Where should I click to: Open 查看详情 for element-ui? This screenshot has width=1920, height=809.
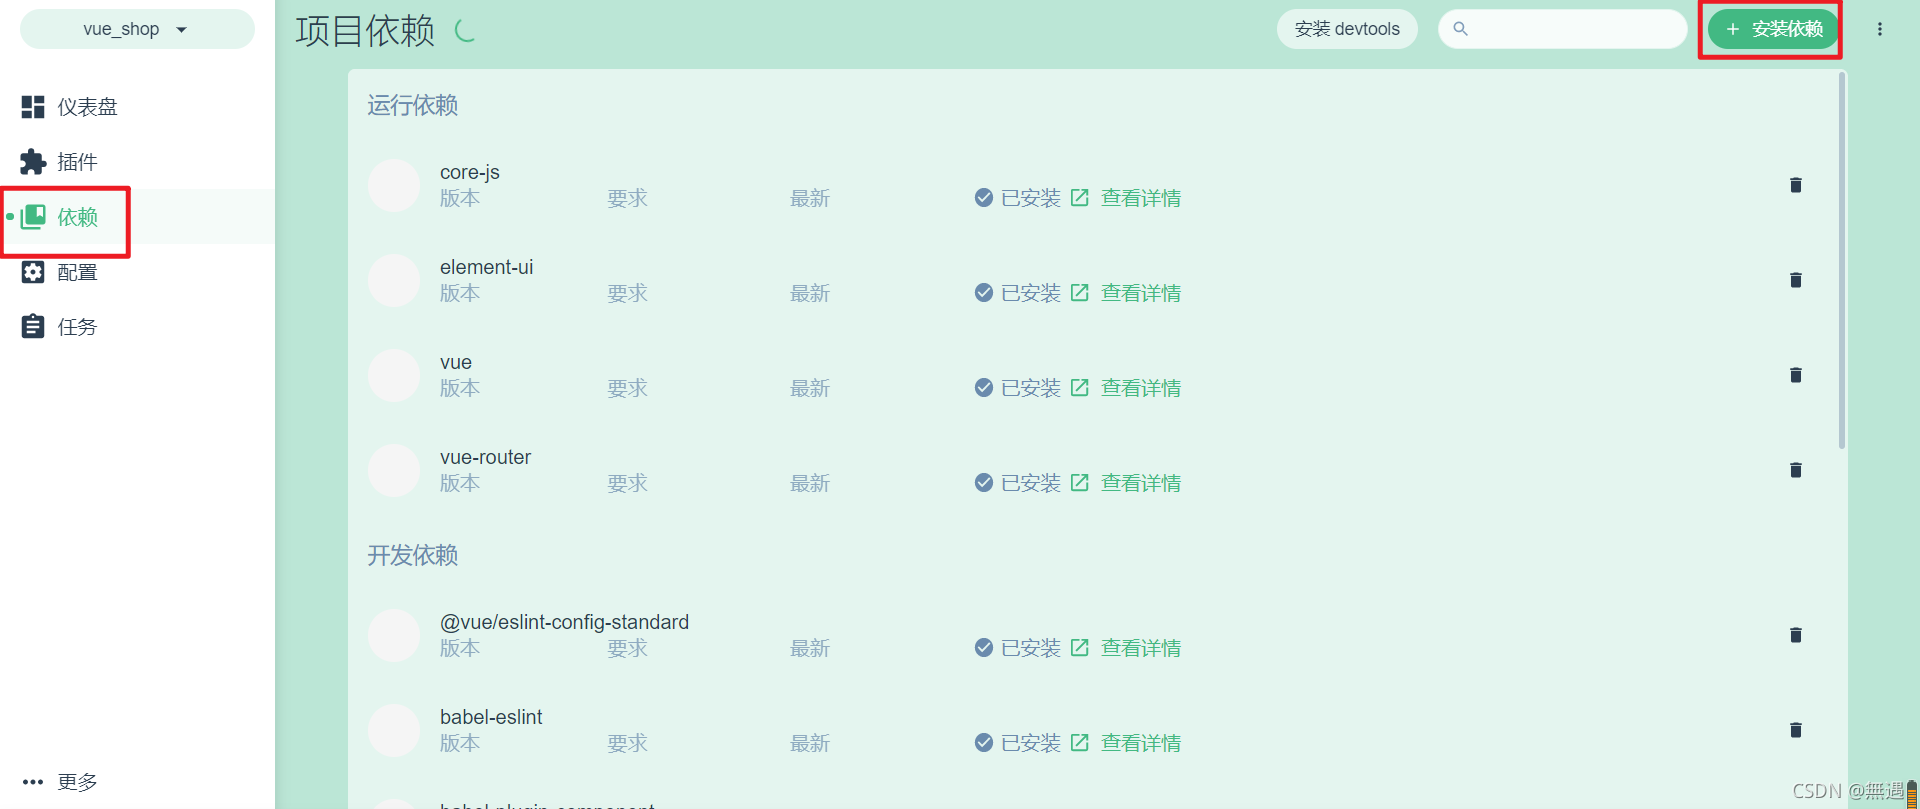(1141, 293)
